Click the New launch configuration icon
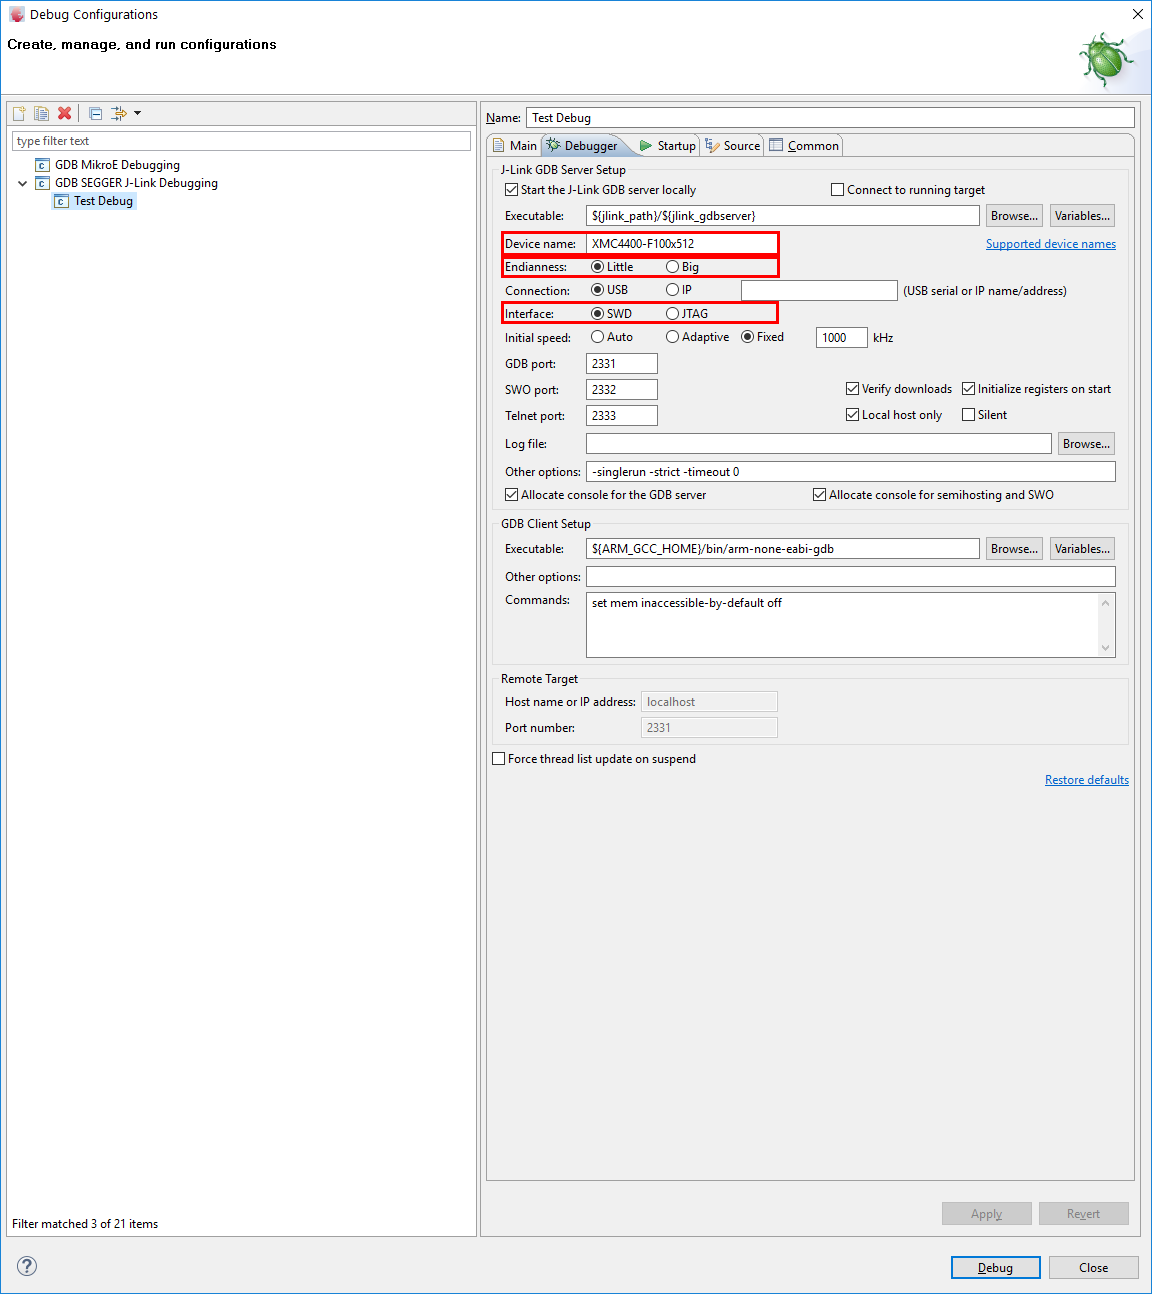The height and width of the screenshot is (1294, 1152). point(19,113)
